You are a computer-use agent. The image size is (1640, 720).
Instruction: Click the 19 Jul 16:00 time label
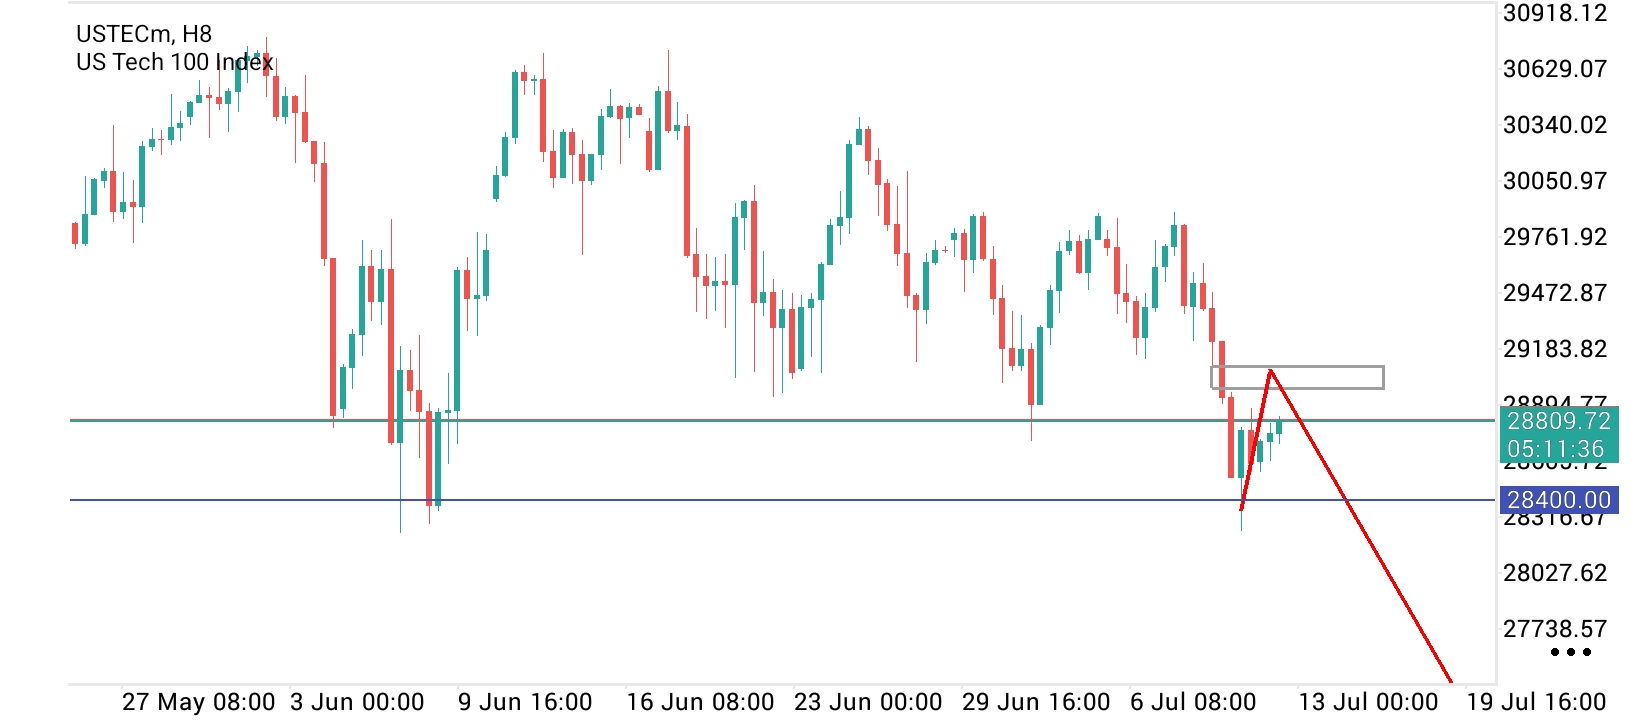coord(1536,702)
